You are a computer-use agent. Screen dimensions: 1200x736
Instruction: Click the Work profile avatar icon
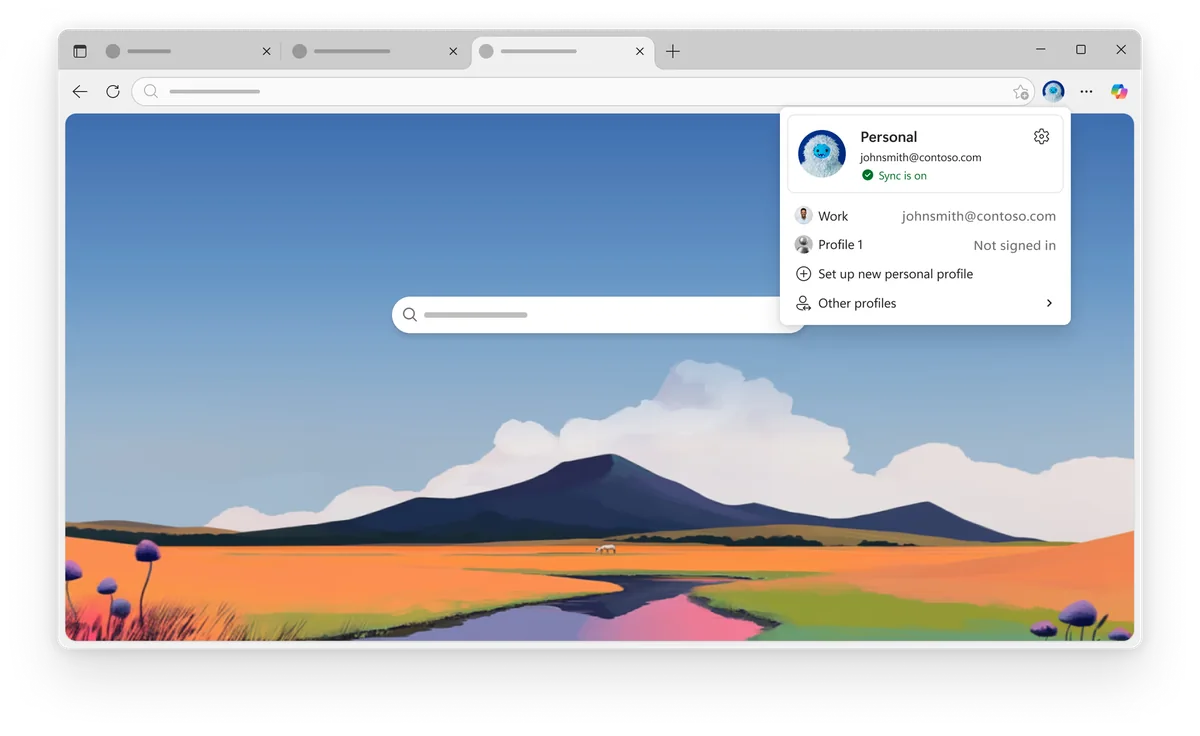point(803,216)
